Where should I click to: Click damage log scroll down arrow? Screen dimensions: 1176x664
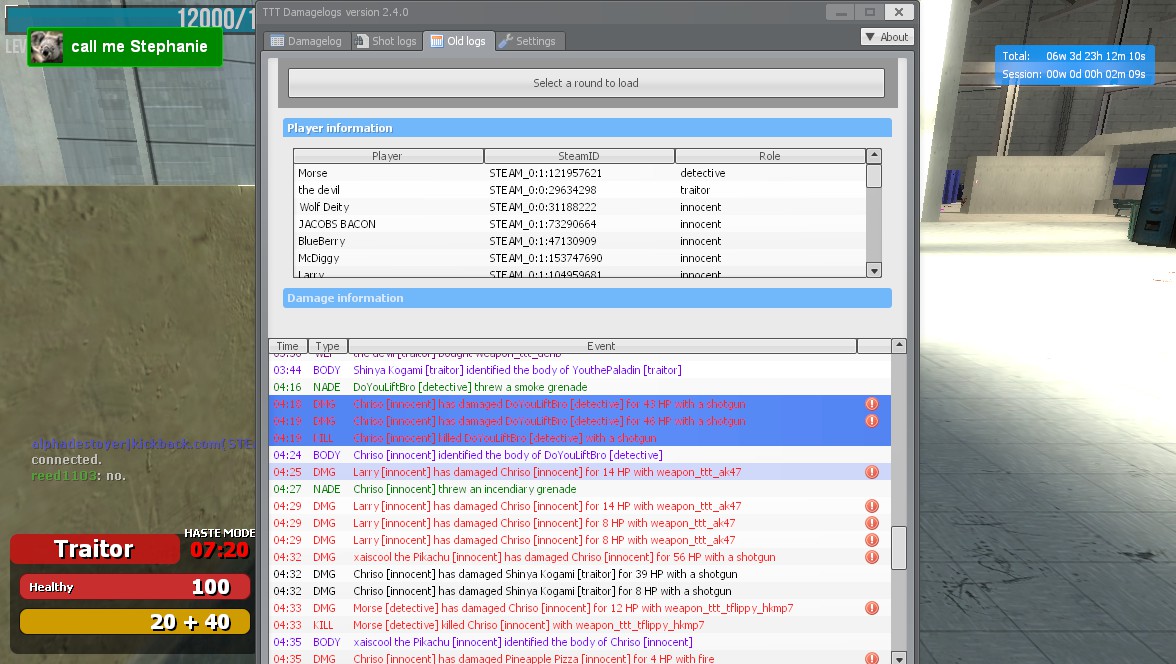(x=898, y=658)
